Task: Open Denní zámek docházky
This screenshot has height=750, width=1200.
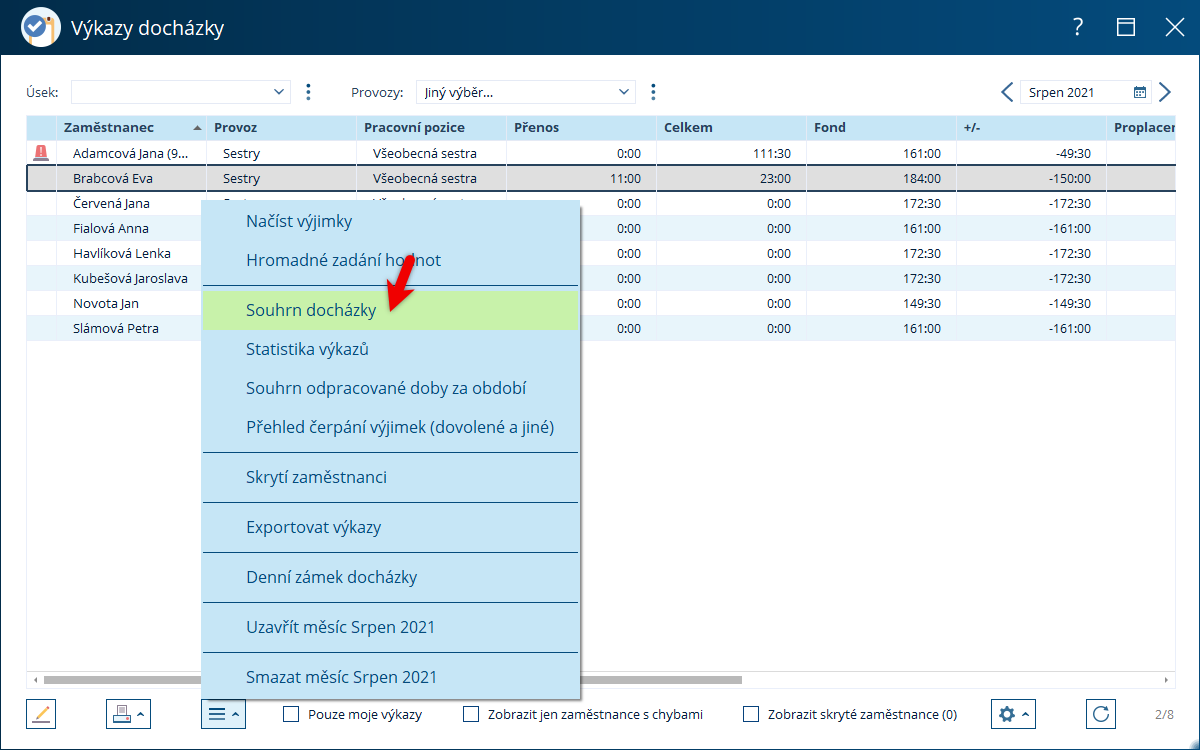Action: click(390, 577)
